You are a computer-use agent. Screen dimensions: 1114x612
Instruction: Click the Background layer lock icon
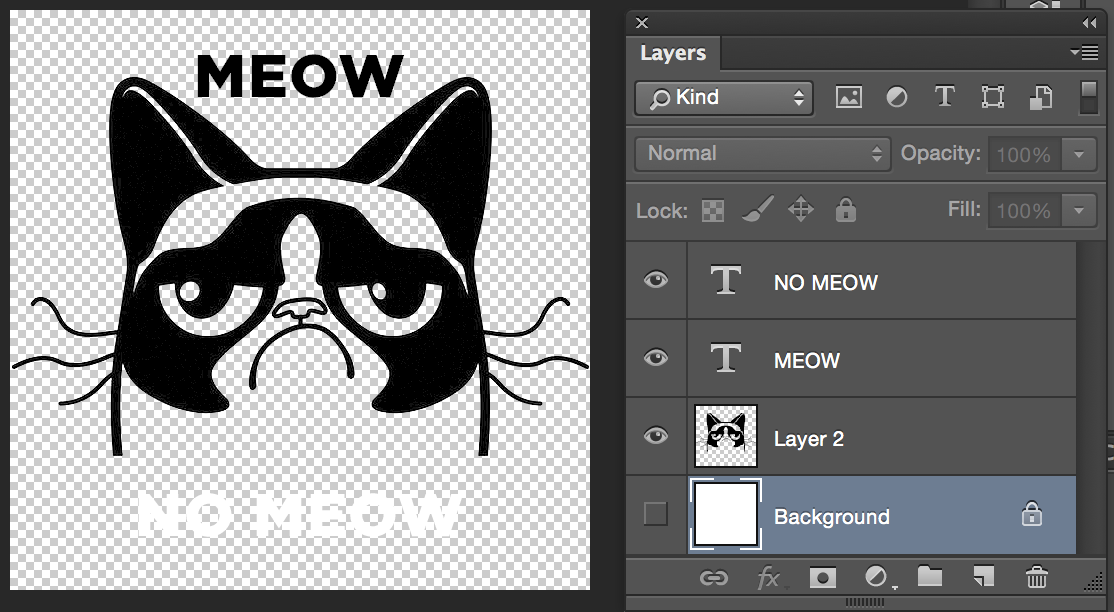(x=1032, y=513)
